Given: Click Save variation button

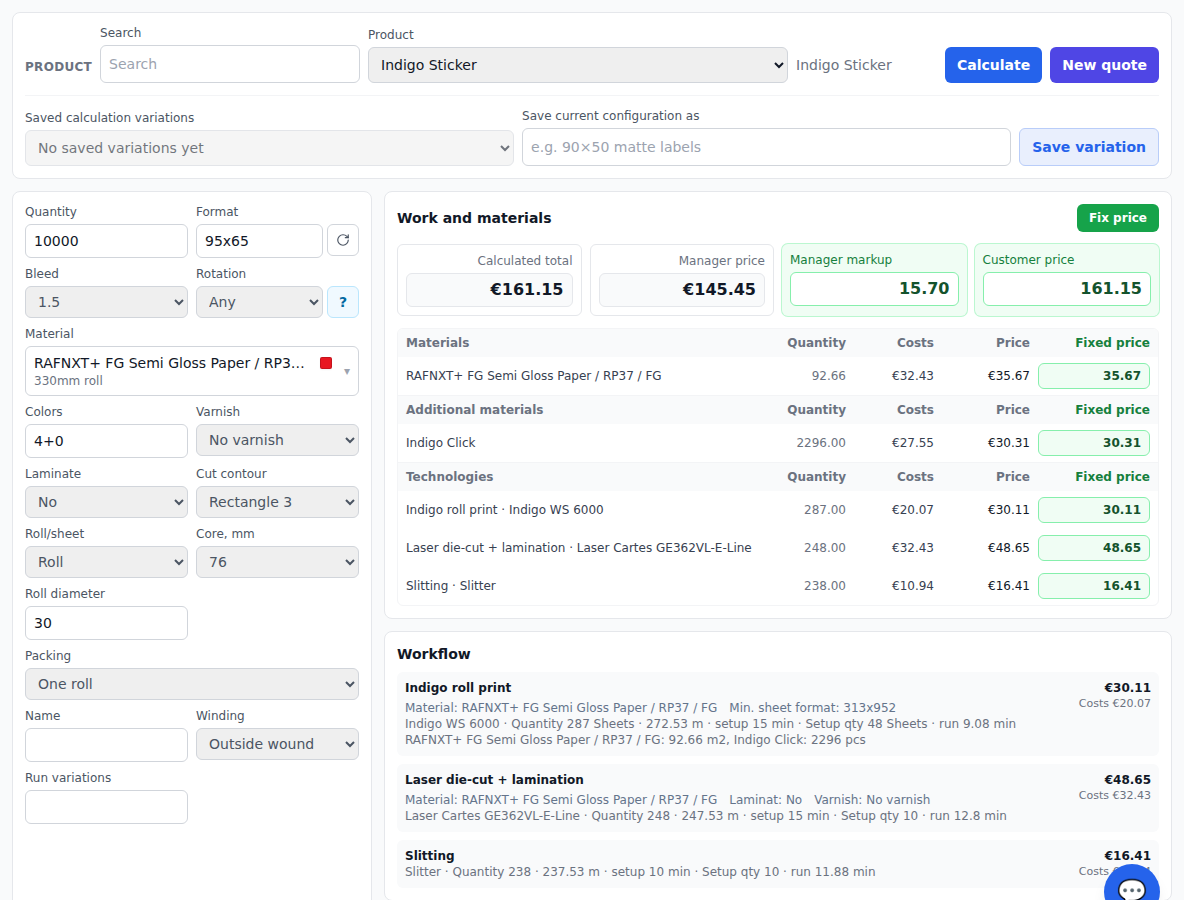Looking at the screenshot, I should pos(1089,147).
